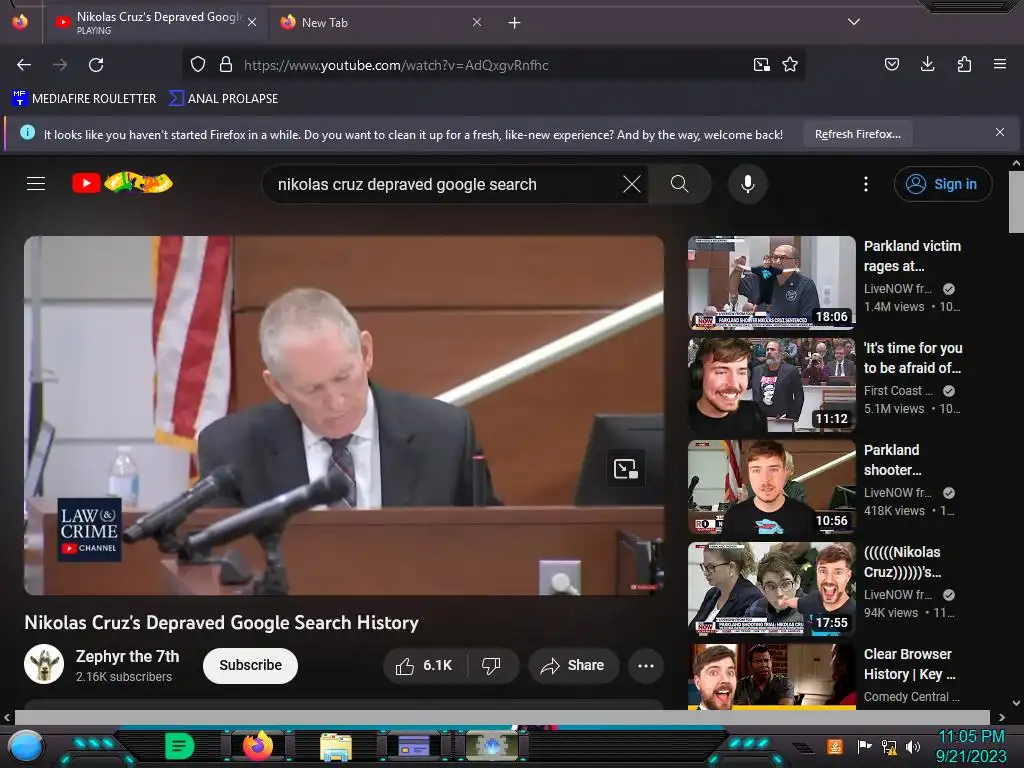Open YouTube settings three-dot menu

click(866, 184)
